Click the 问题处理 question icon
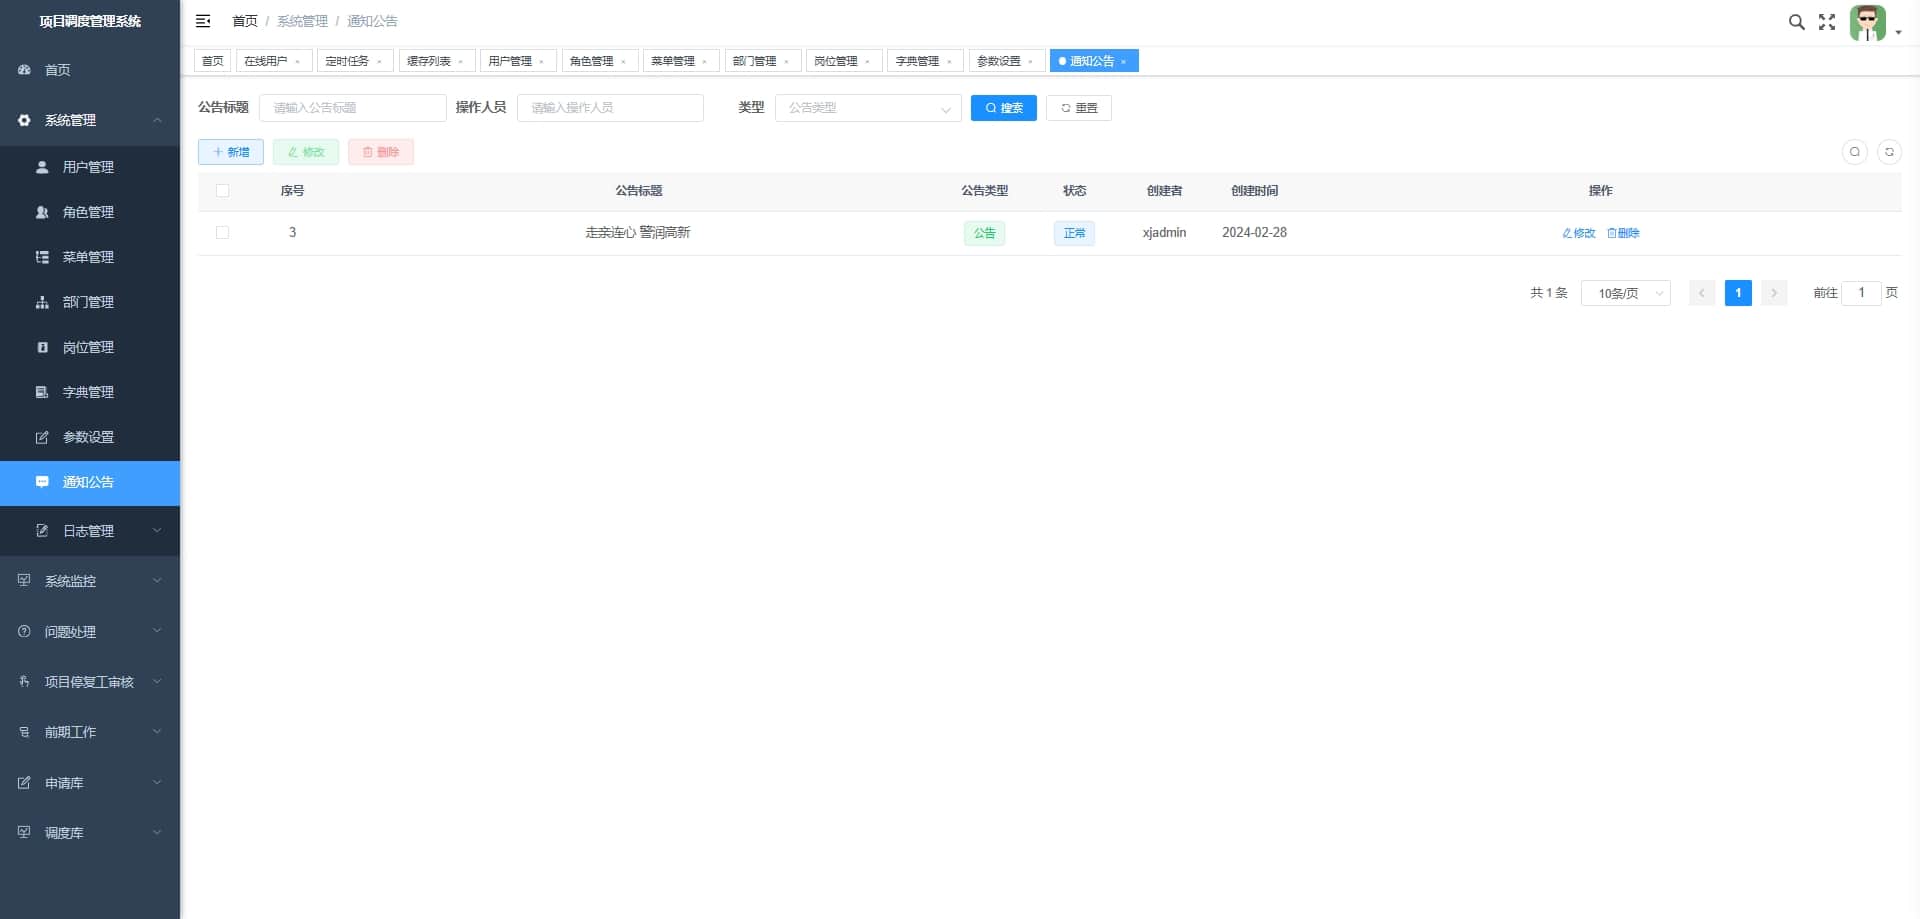This screenshot has width=1920, height=919. 24,632
